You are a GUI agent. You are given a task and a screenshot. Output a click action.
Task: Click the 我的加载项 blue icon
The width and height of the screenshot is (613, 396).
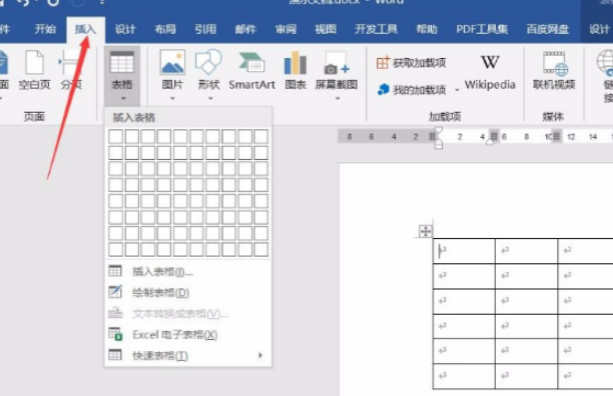(383, 90)
